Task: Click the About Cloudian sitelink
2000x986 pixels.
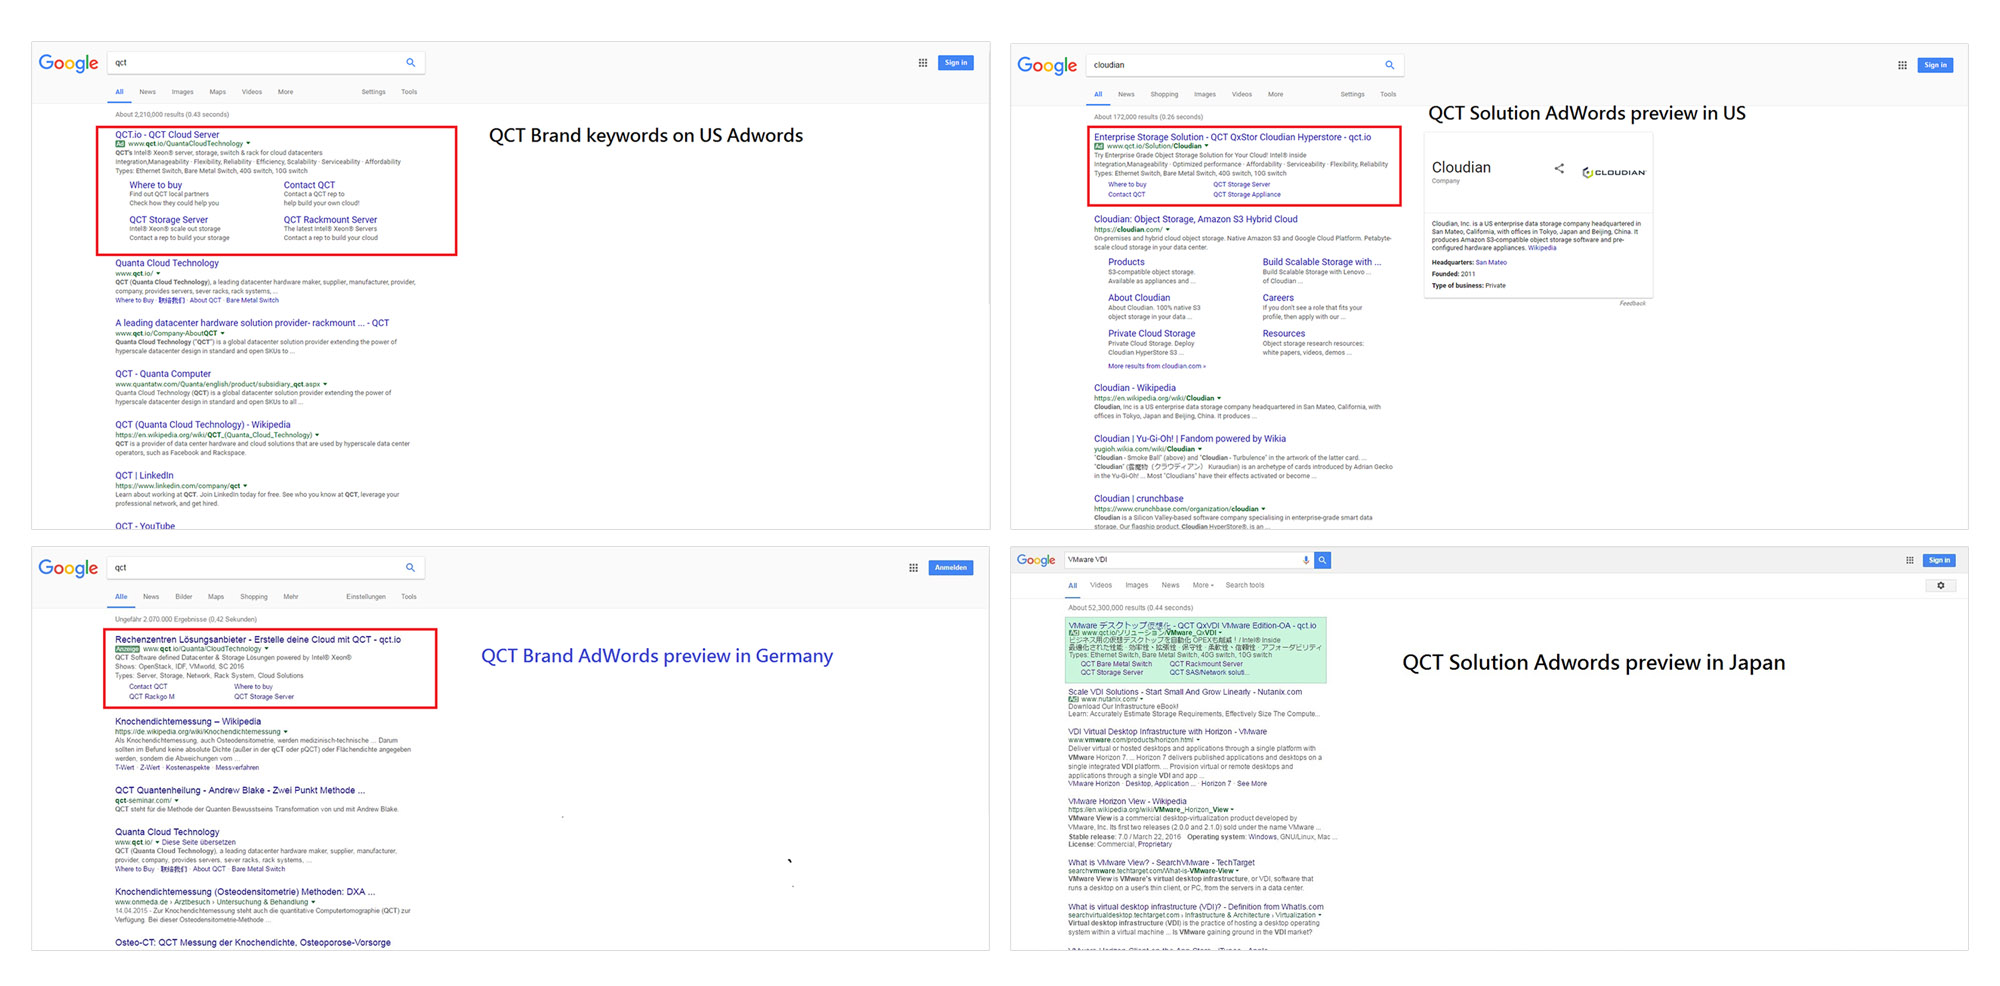Action: (1139, 298)
